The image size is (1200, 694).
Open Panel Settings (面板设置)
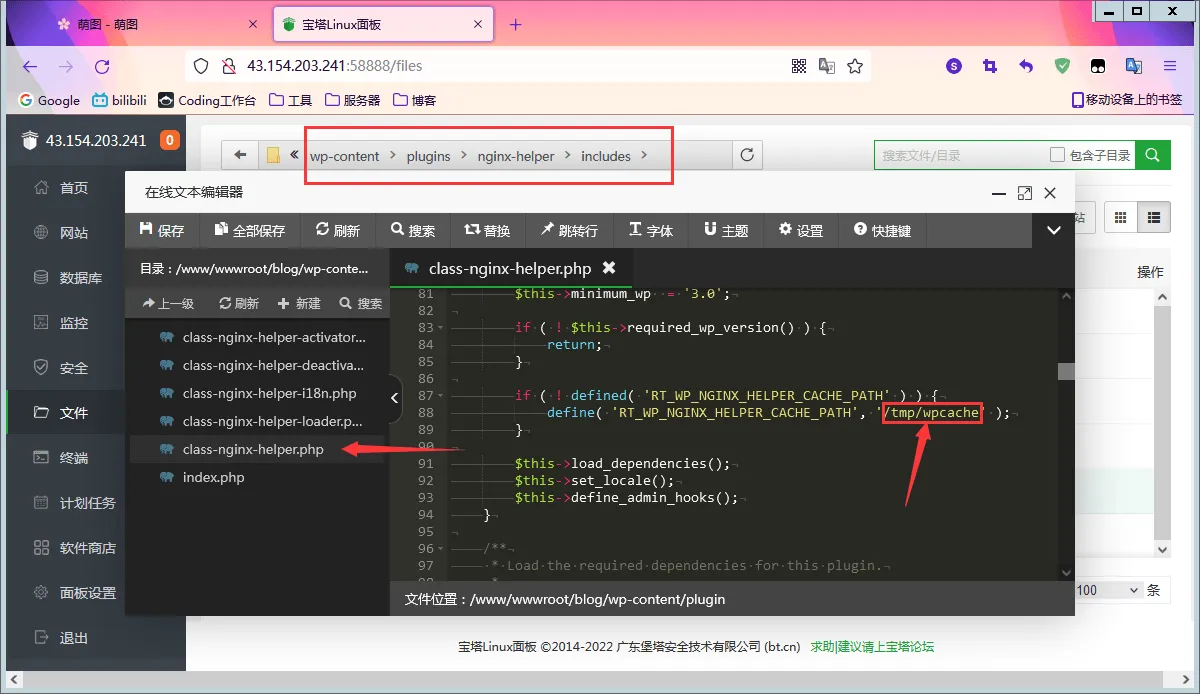click(x=75, y=592)
